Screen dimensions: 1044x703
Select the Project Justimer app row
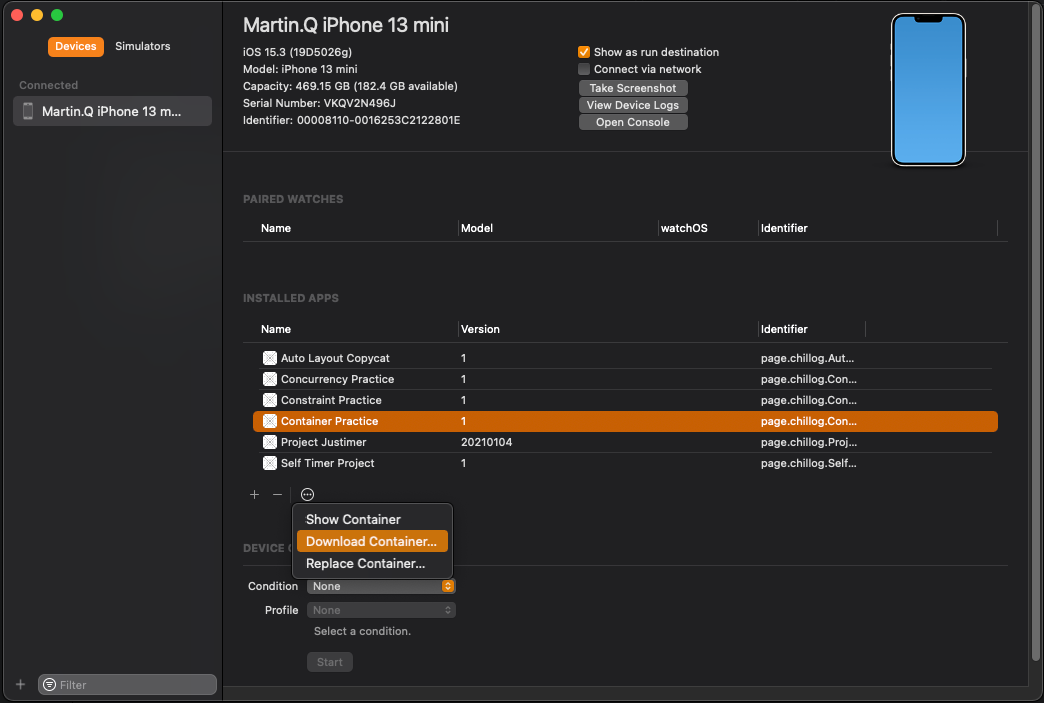[x=625, y=442]
